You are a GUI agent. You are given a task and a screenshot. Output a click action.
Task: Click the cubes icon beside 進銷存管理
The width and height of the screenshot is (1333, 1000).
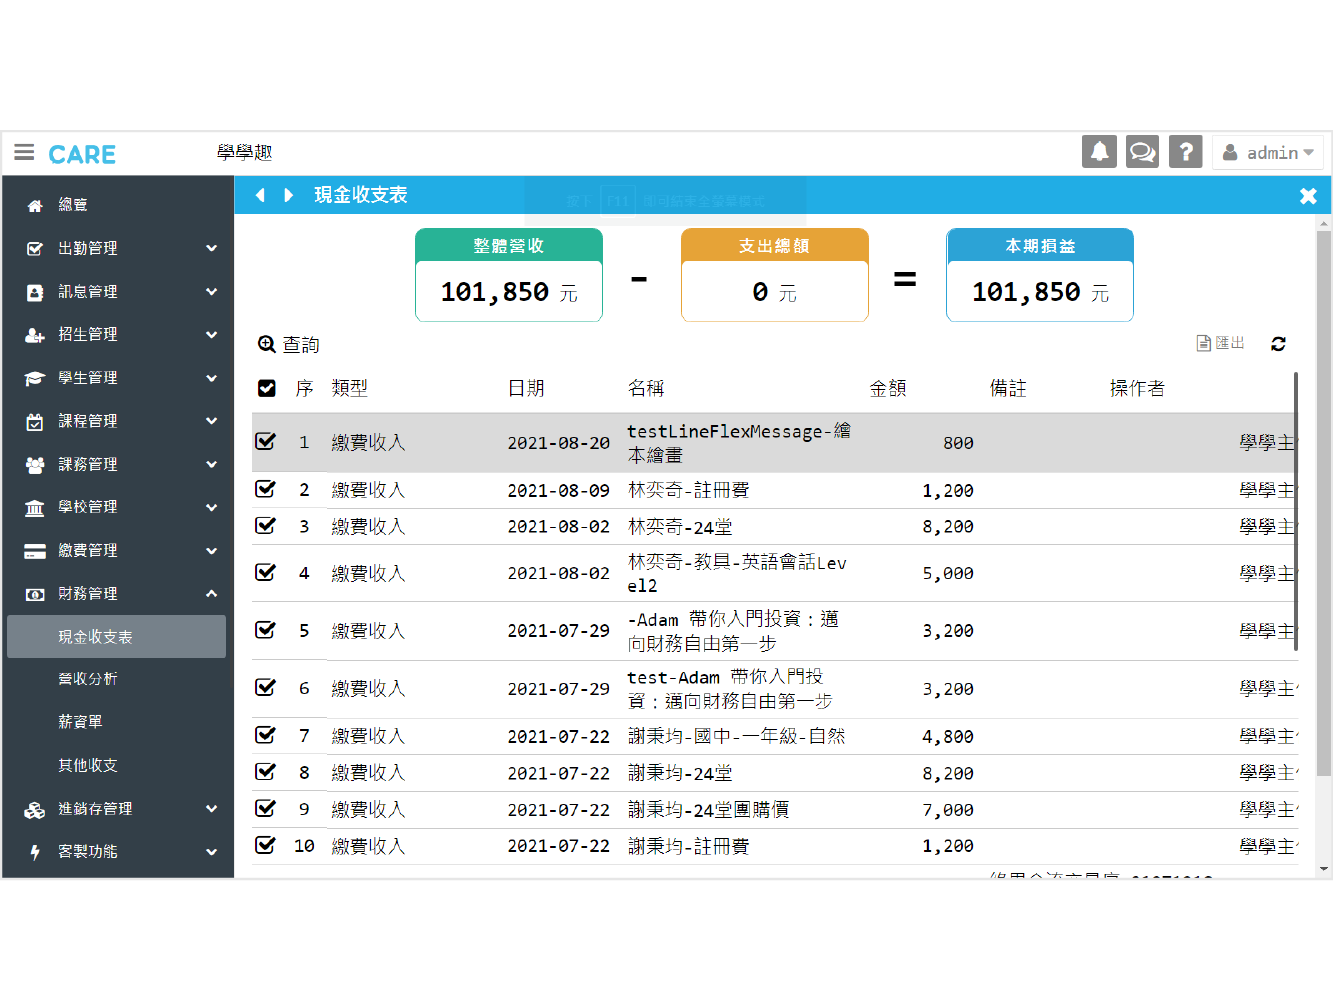[35, 810]
